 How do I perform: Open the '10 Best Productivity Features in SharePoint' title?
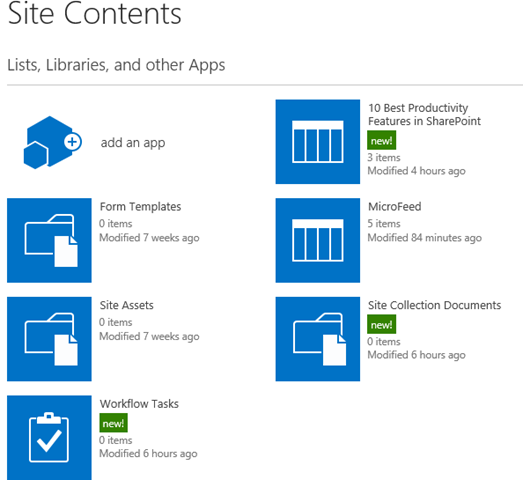(x=424, y=114)
